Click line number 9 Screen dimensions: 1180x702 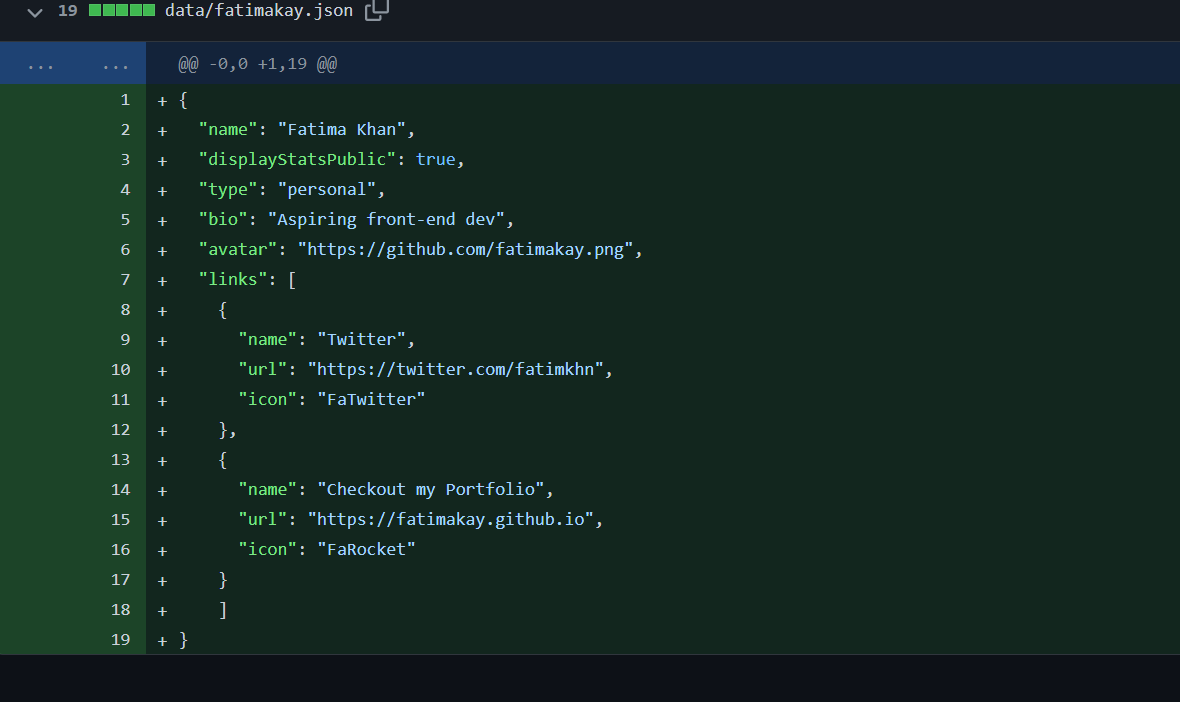tap(125, 340)
